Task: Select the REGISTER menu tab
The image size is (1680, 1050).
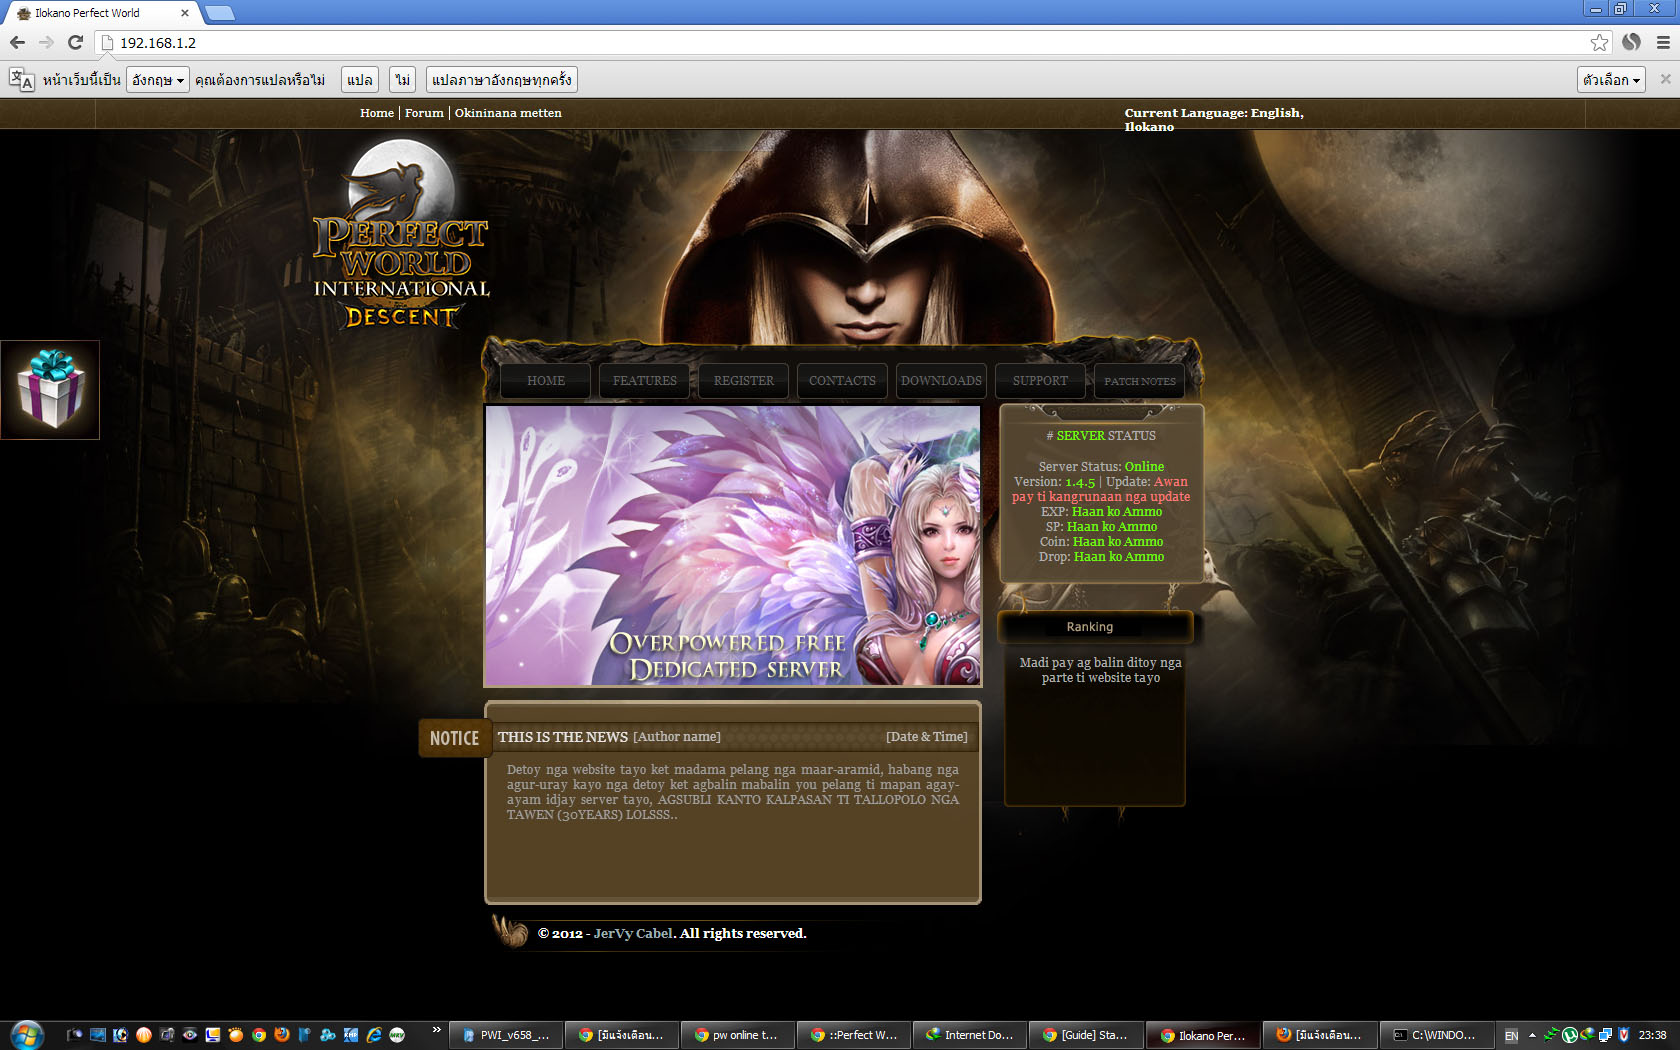Action: click(x=744, y=381)
